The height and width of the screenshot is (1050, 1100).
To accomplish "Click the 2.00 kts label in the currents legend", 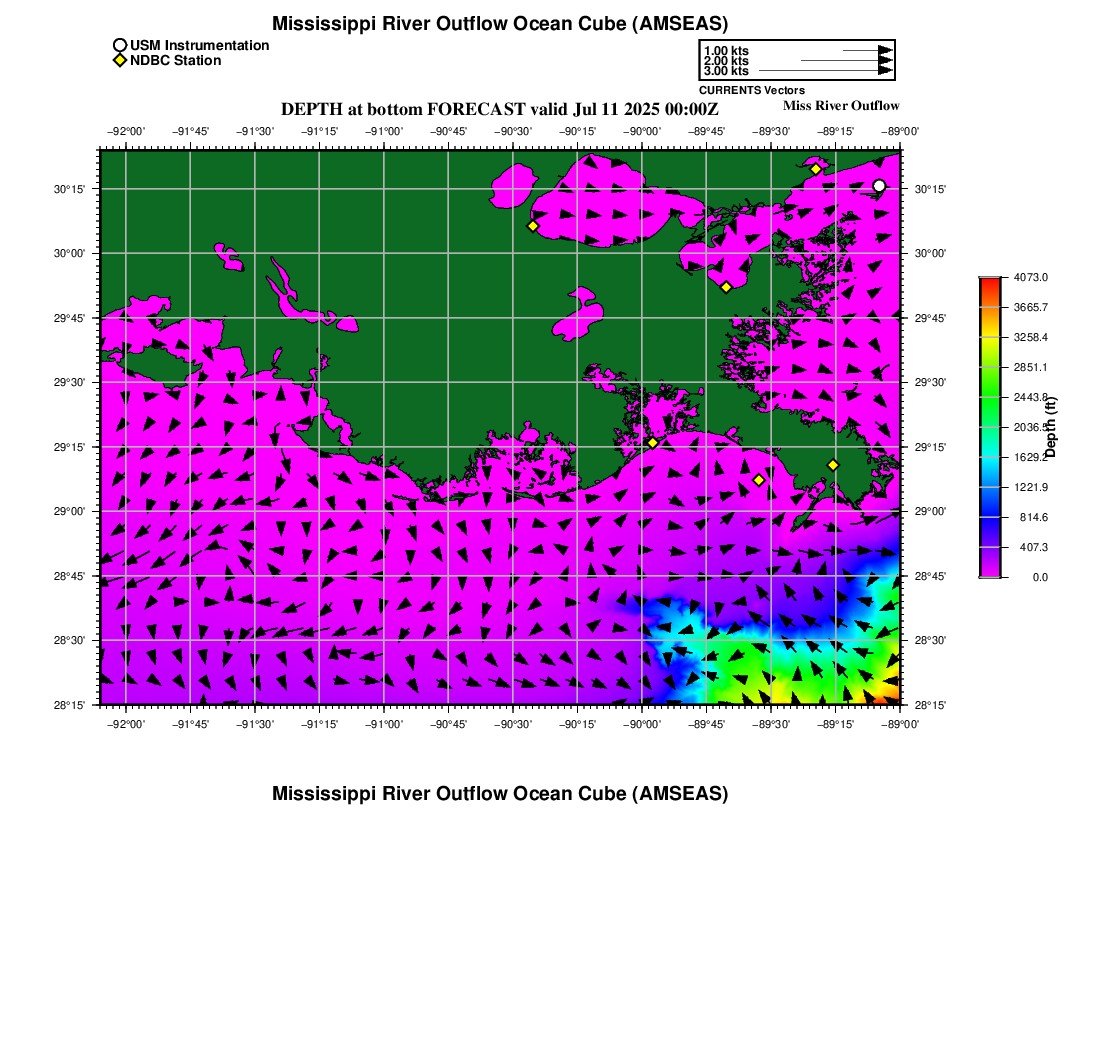I will [726, 61].
